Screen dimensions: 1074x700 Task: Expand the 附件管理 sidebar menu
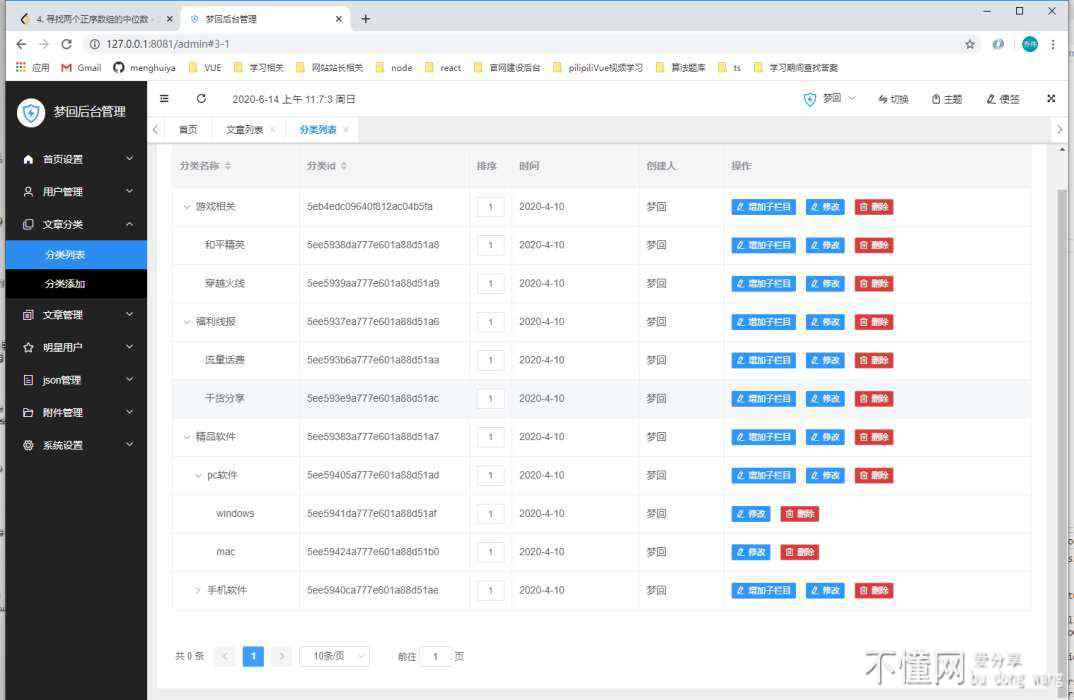click(x=76, y=412)
